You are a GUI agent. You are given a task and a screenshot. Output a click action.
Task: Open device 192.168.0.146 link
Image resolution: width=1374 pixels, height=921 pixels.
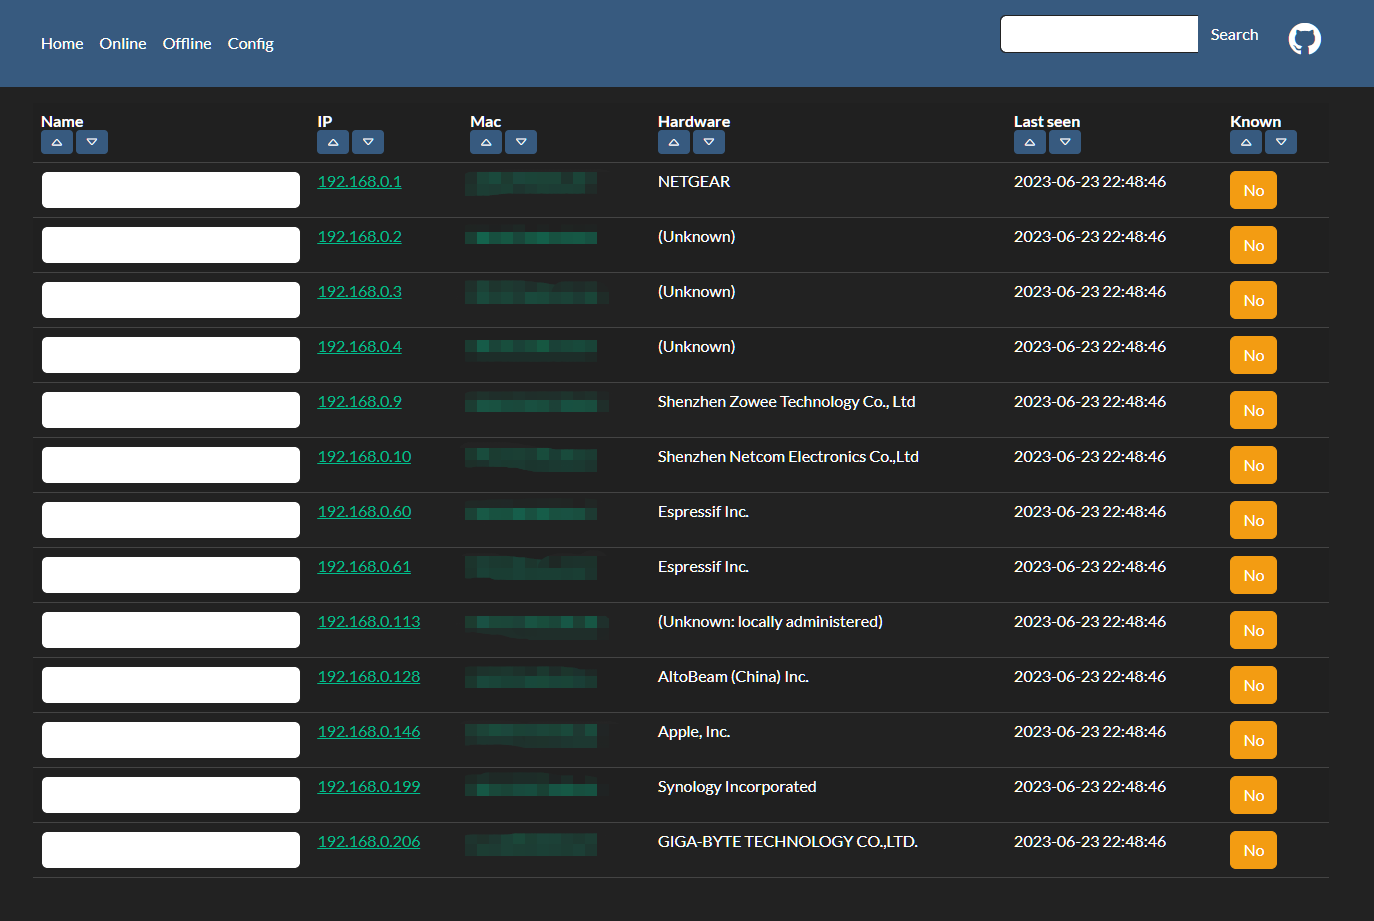(x=368, y=732)
